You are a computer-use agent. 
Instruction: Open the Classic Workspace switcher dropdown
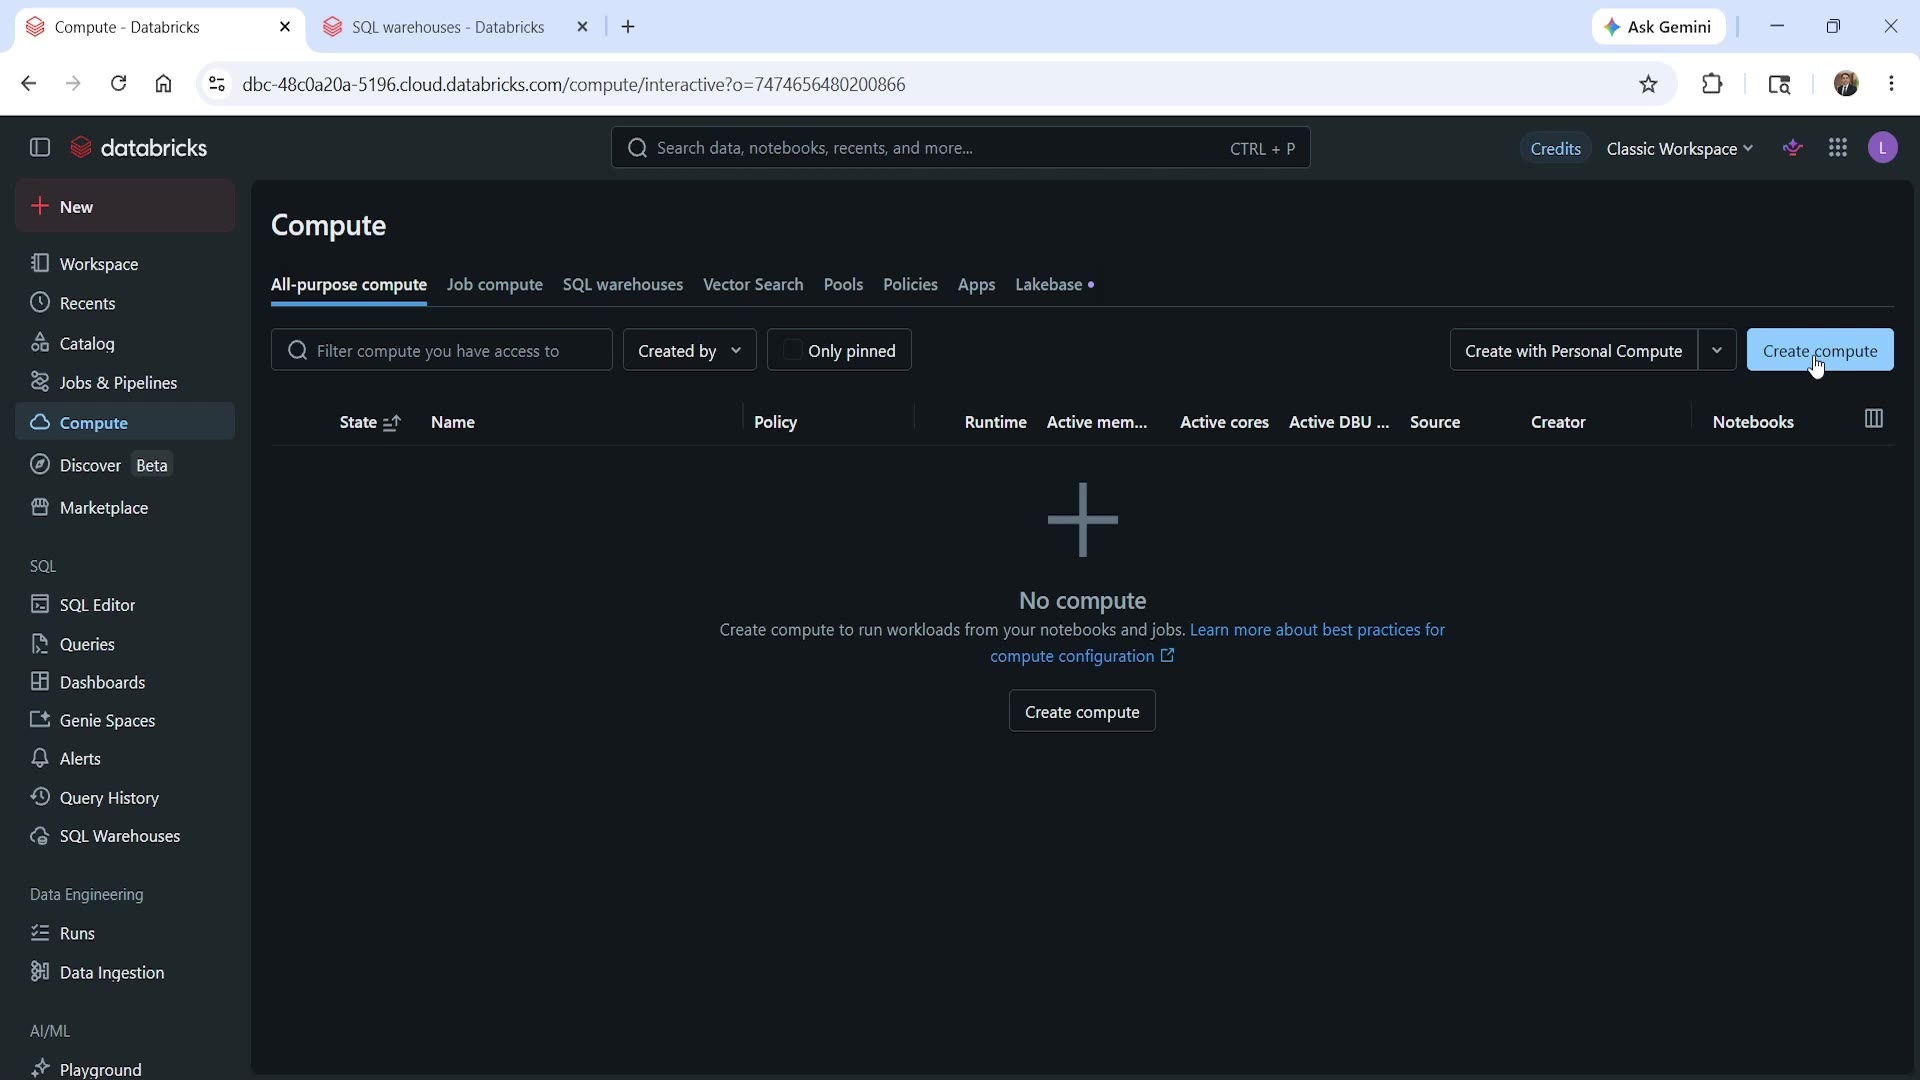1681,149
